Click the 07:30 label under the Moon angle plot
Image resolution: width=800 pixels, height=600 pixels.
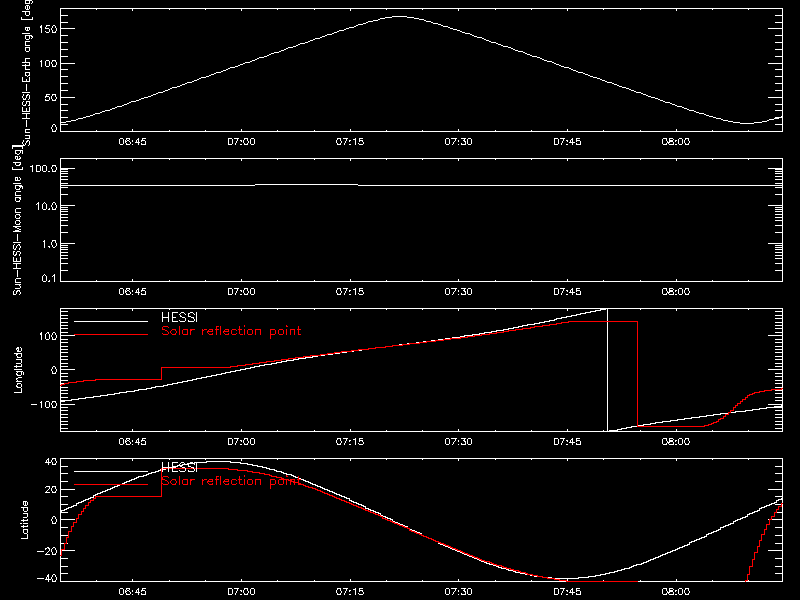(x=458, y=292)
